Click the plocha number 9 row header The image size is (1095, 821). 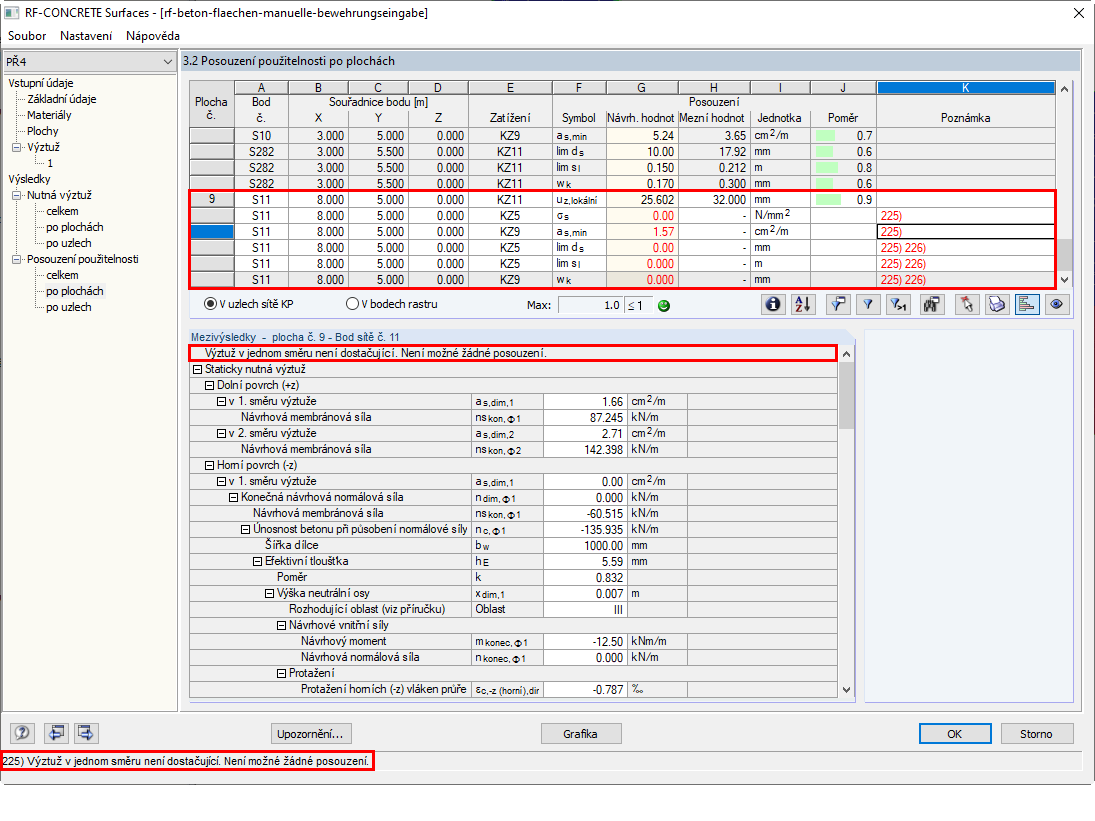click(x=212, y=200)
